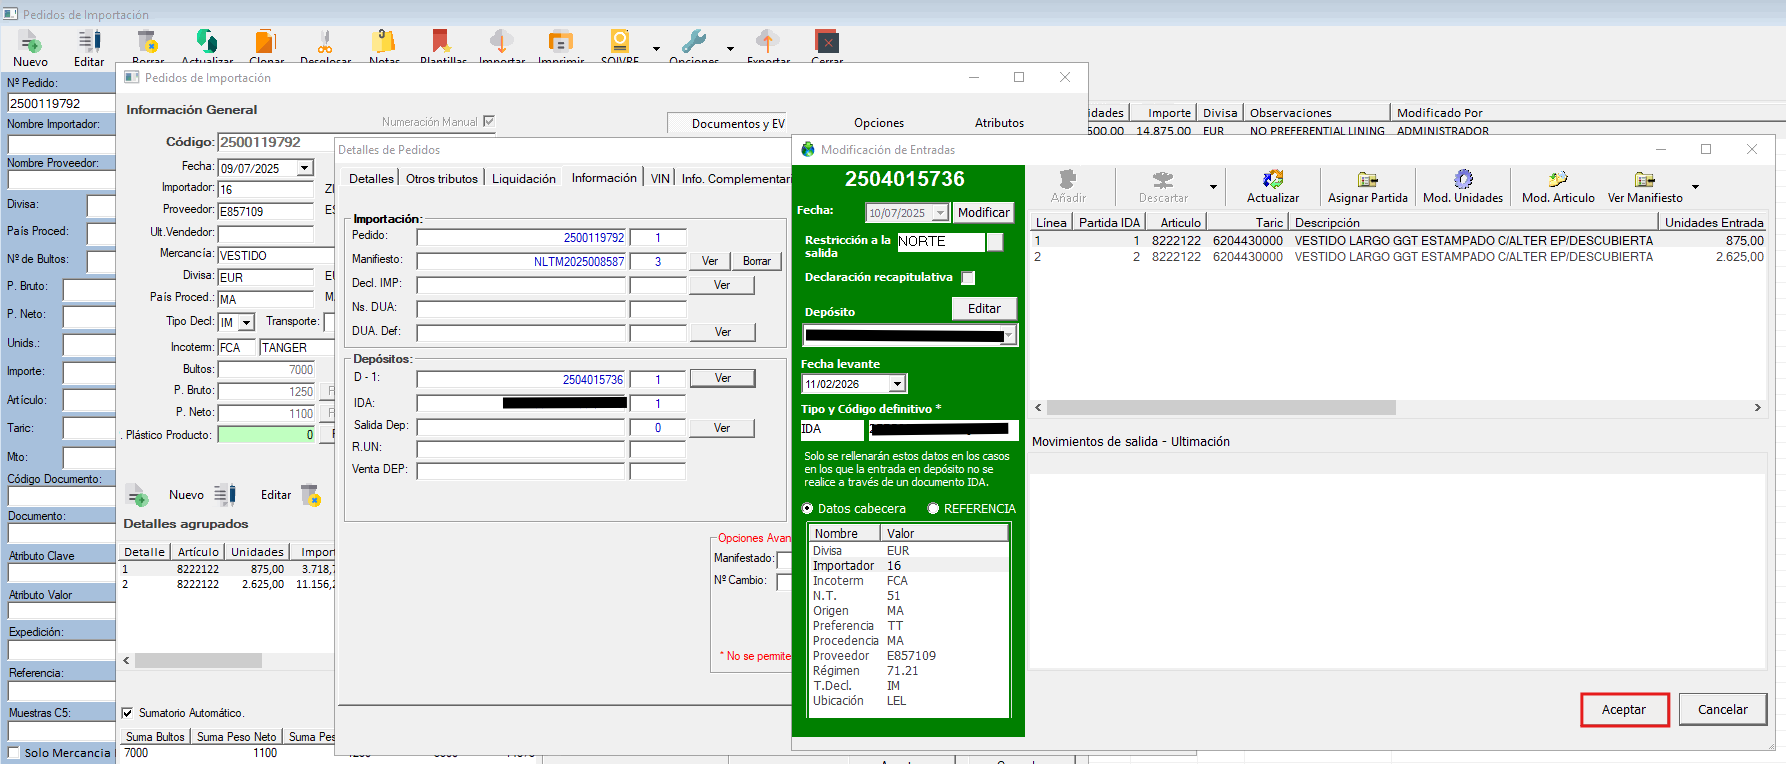Switch to the Liquidación tab
The image size is (1786, 764).
coord(523,179)
